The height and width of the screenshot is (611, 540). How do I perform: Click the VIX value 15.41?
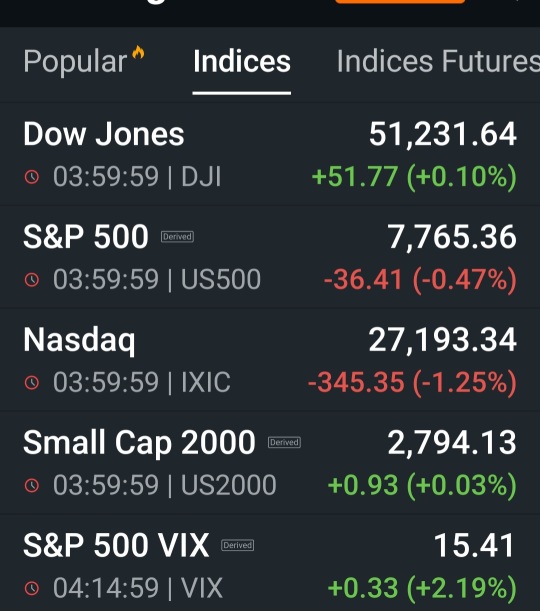(475, 545)
